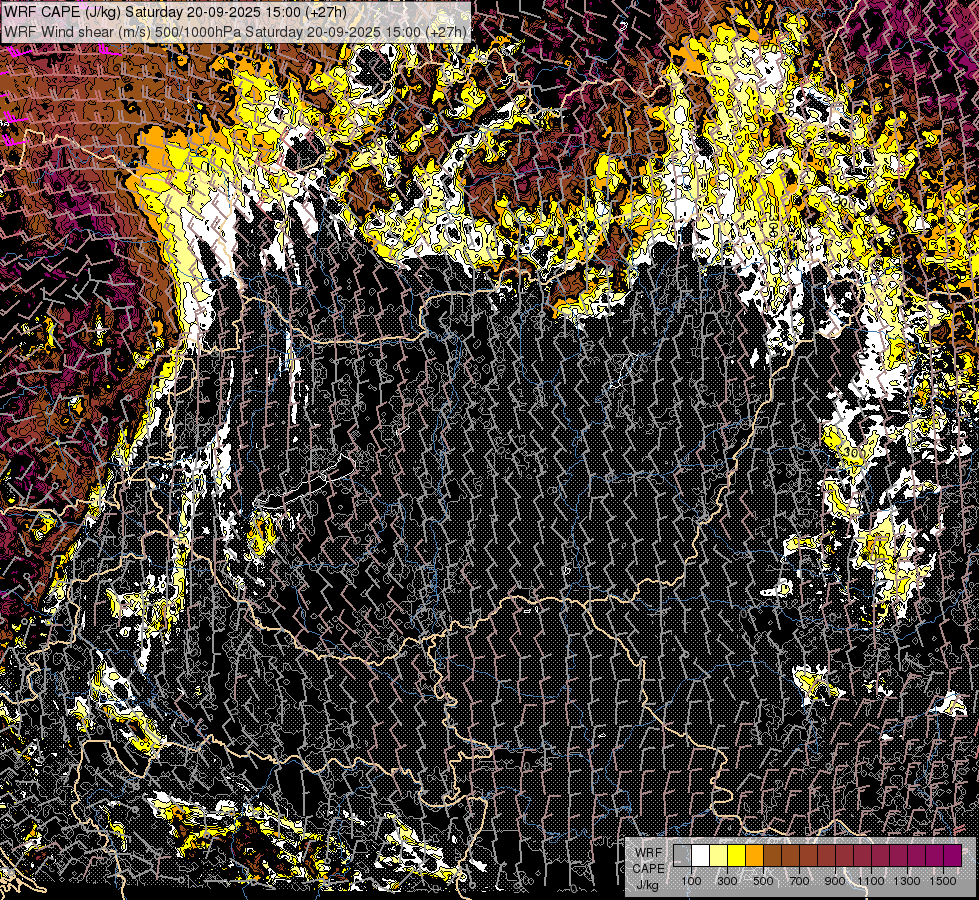Viewport: 979px width, 900px height.
Task: Click the 700 legend scale label
Action: (799, 881)
